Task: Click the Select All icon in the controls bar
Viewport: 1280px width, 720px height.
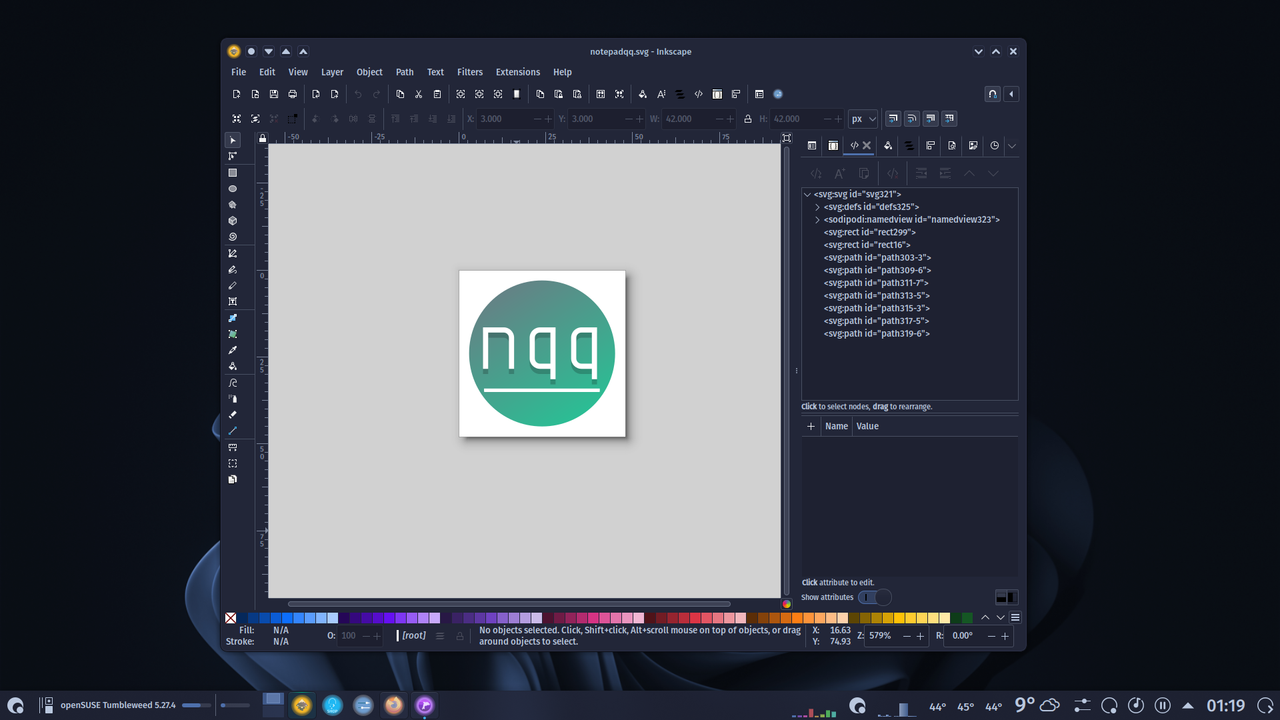Action: 237,118
